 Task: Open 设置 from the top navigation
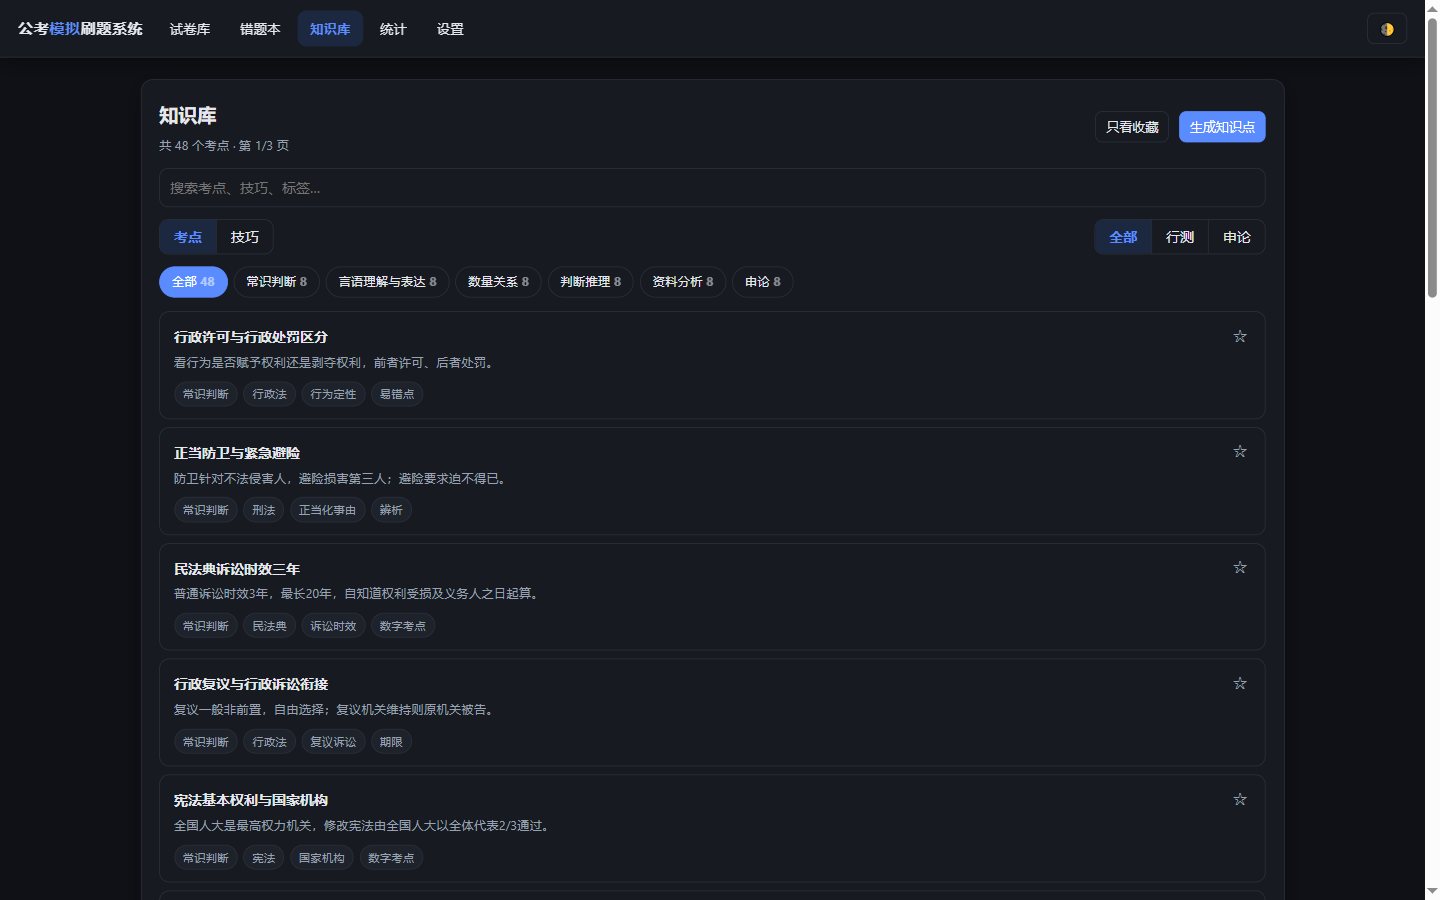coord(450,29)
